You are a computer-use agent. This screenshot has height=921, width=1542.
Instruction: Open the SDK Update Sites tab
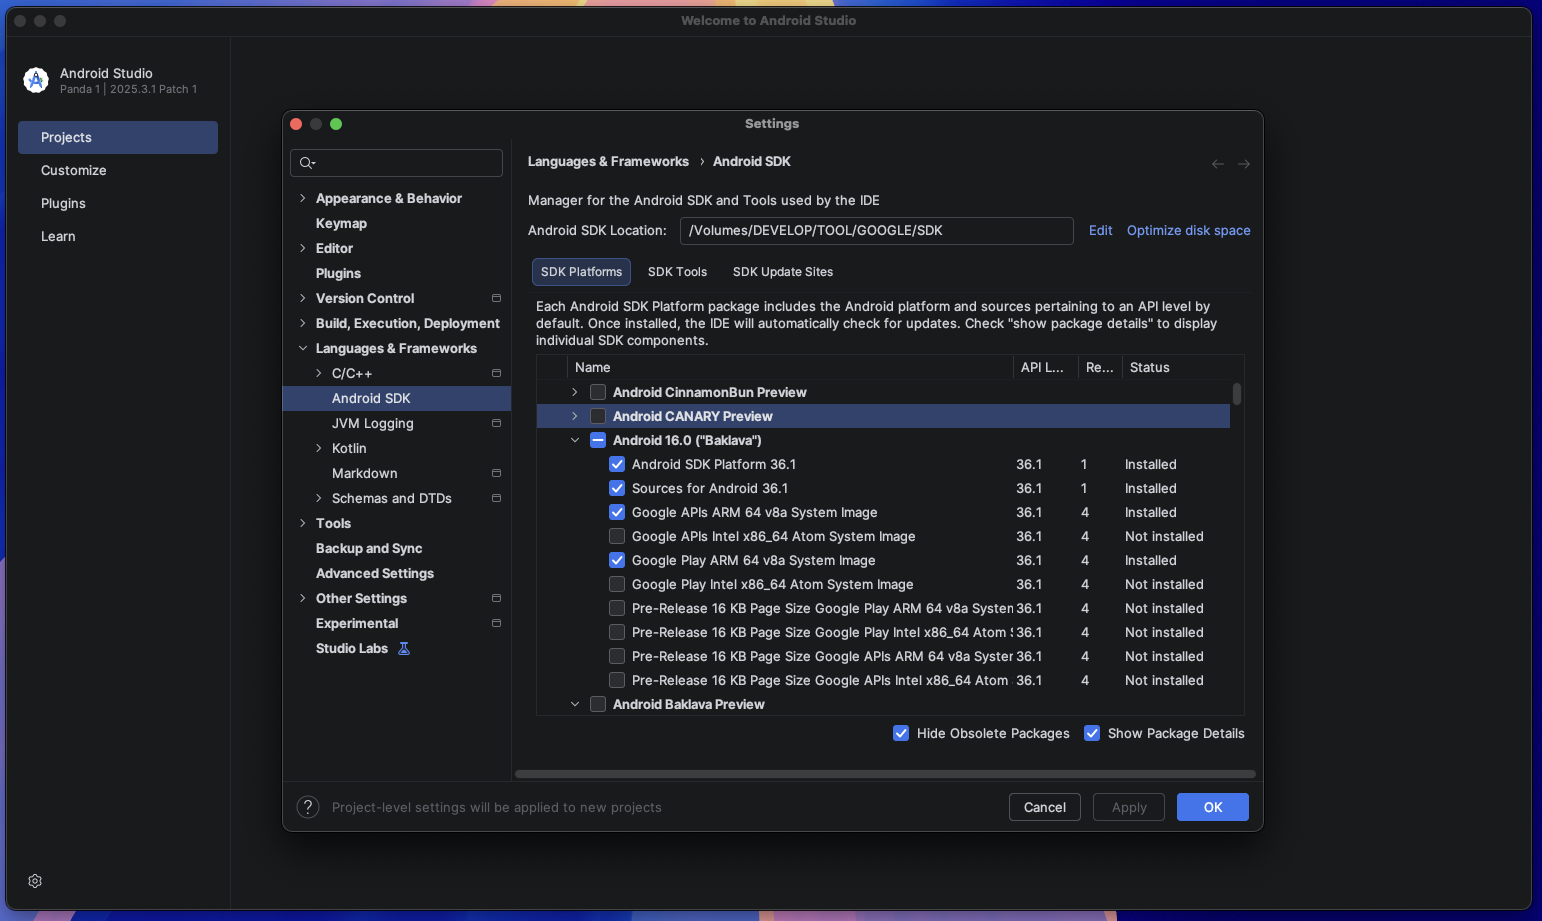[782, 272]
